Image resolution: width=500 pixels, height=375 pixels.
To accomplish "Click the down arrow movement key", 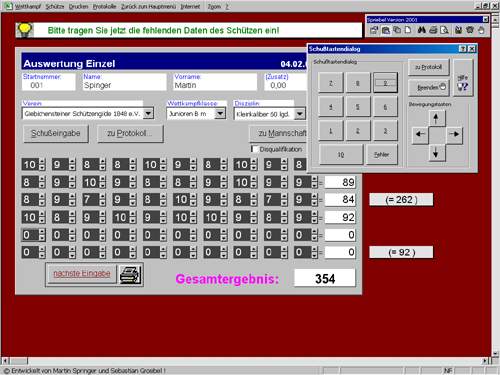I will tap(436, 153).
